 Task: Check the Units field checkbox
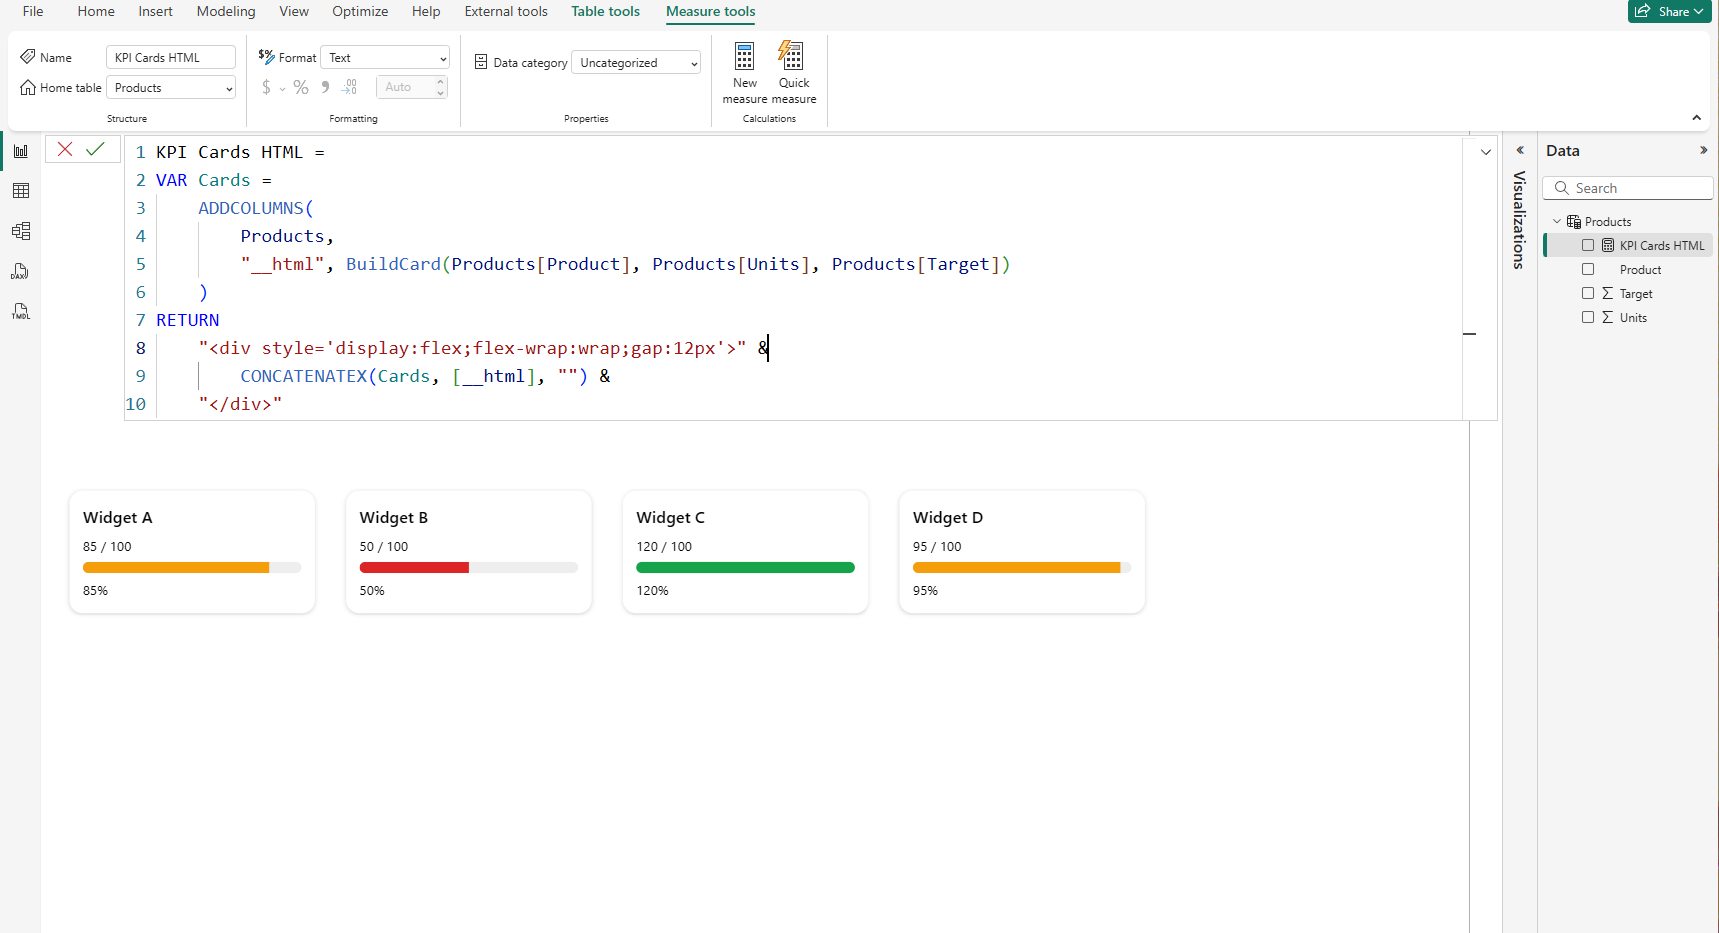coord(1588,317)
